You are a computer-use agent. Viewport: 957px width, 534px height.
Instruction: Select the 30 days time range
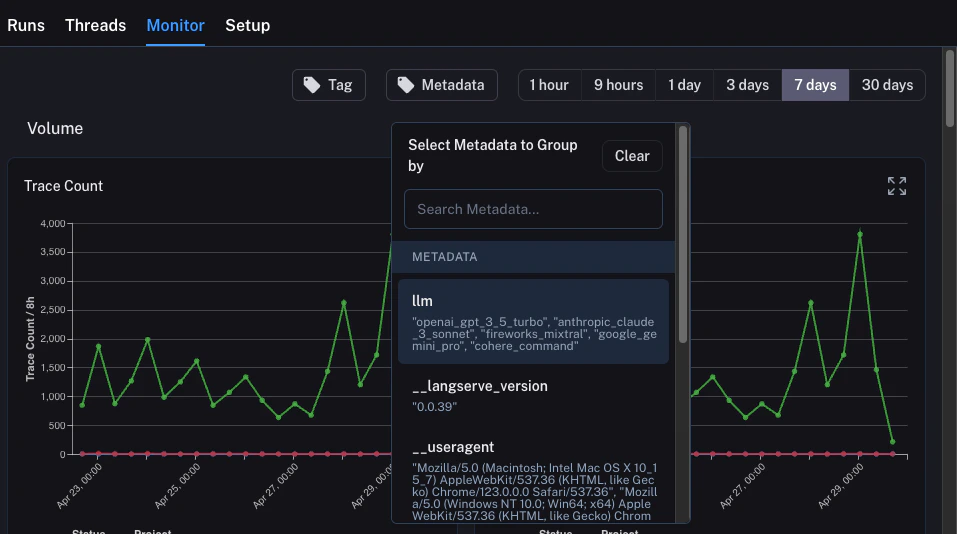[x=887, y=85]
